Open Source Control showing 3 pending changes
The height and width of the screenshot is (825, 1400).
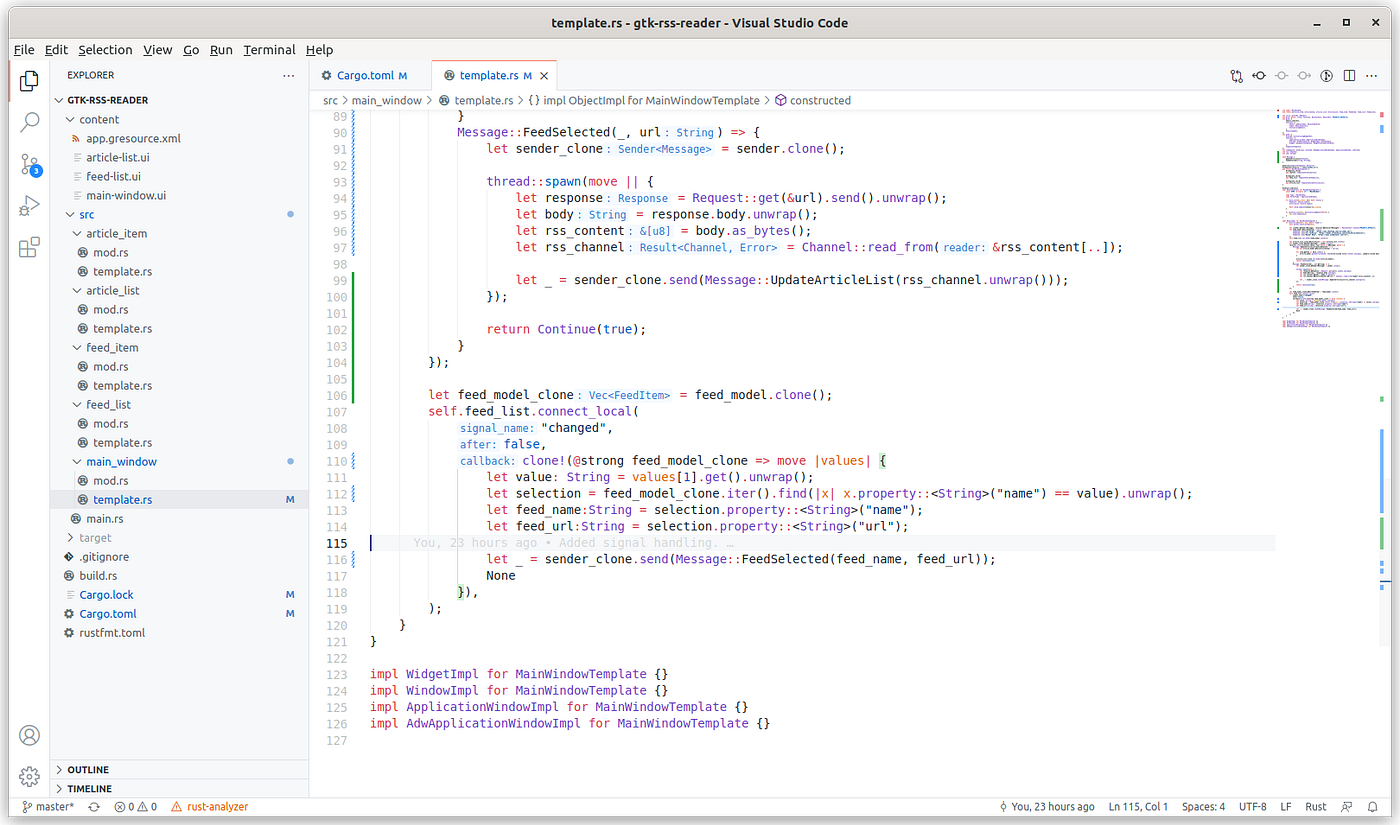29,162
